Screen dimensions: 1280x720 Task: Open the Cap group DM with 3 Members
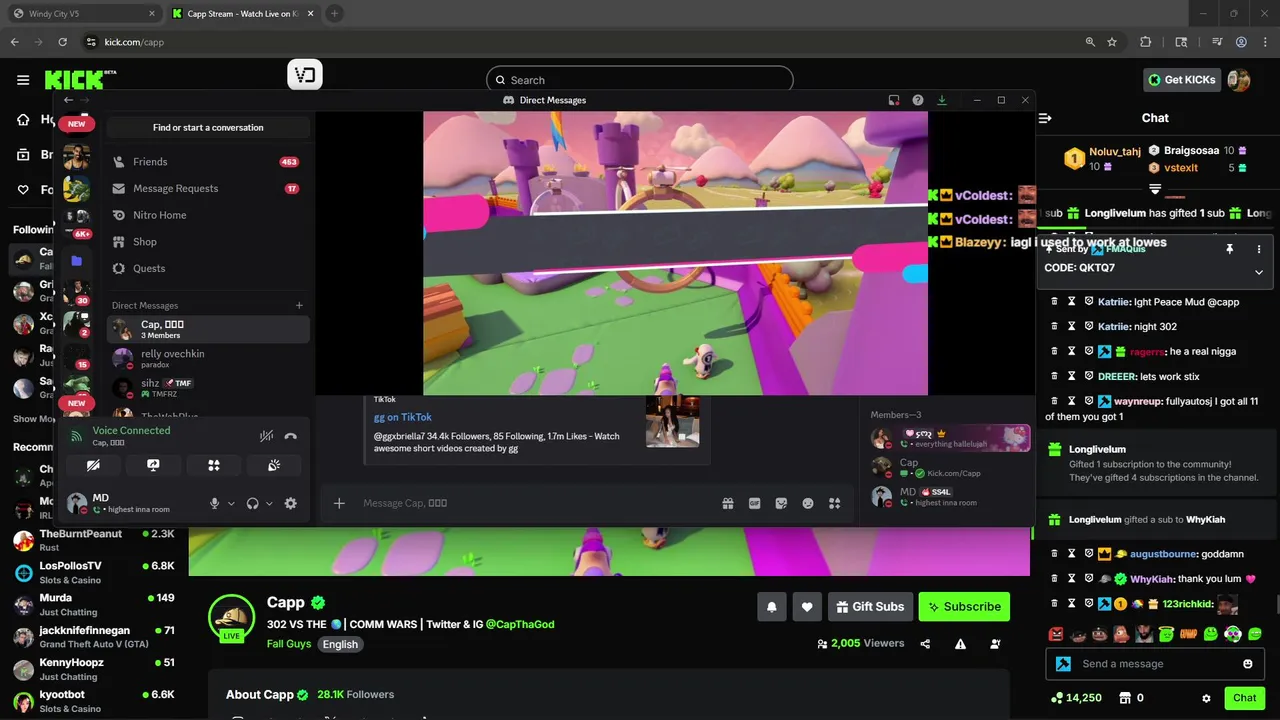pyautogui.click(x=208, y=329)
